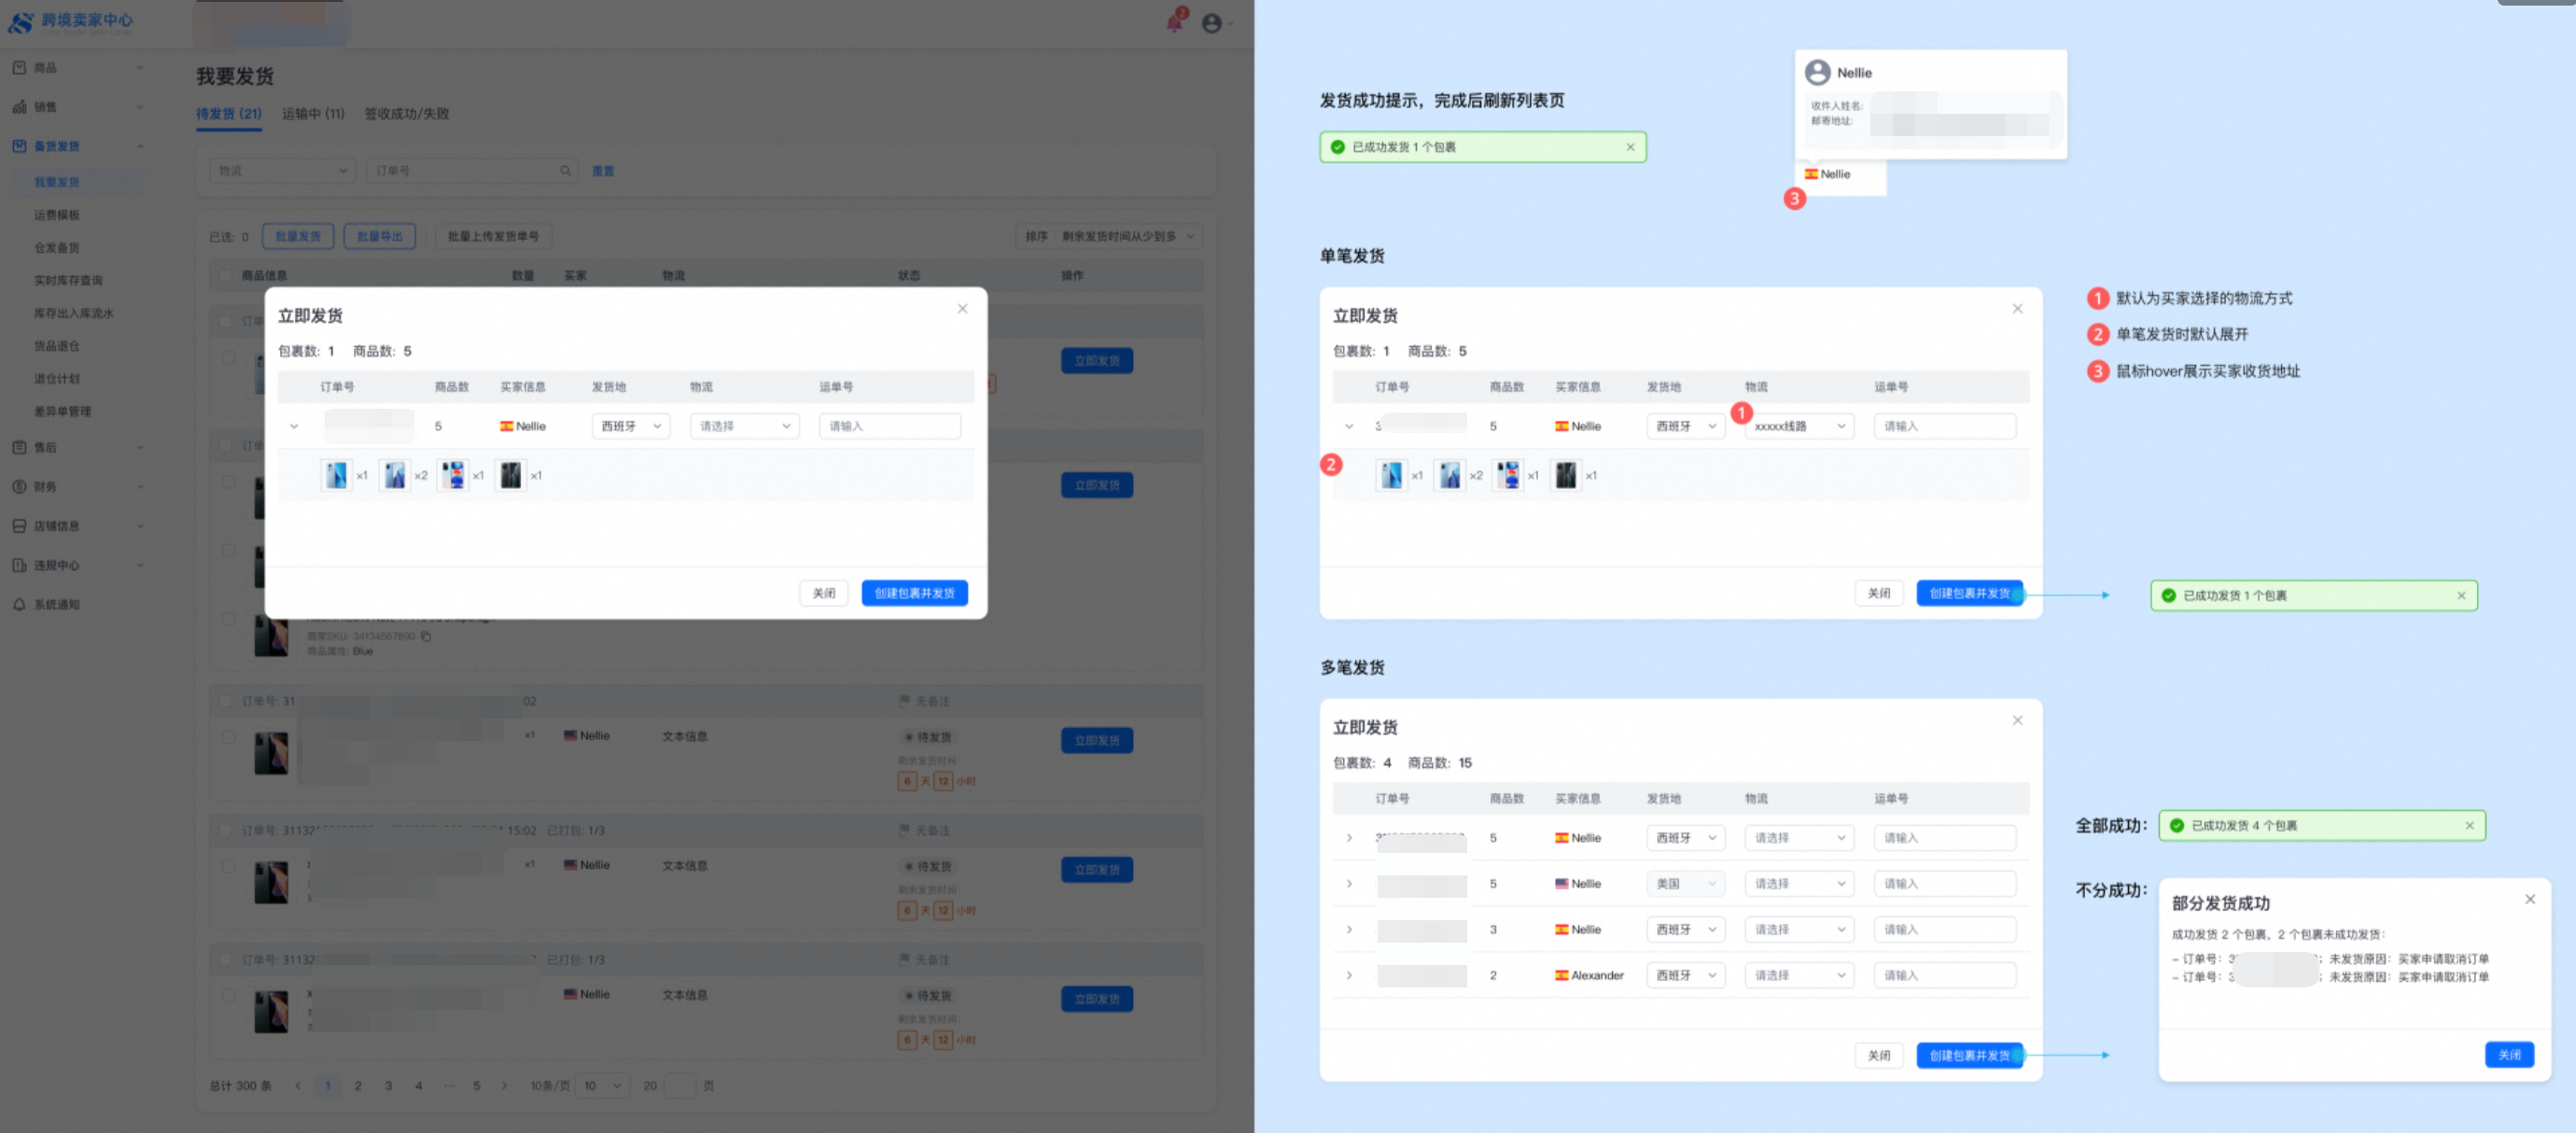Click the 商品 sidebar icon

coord(19,67)
